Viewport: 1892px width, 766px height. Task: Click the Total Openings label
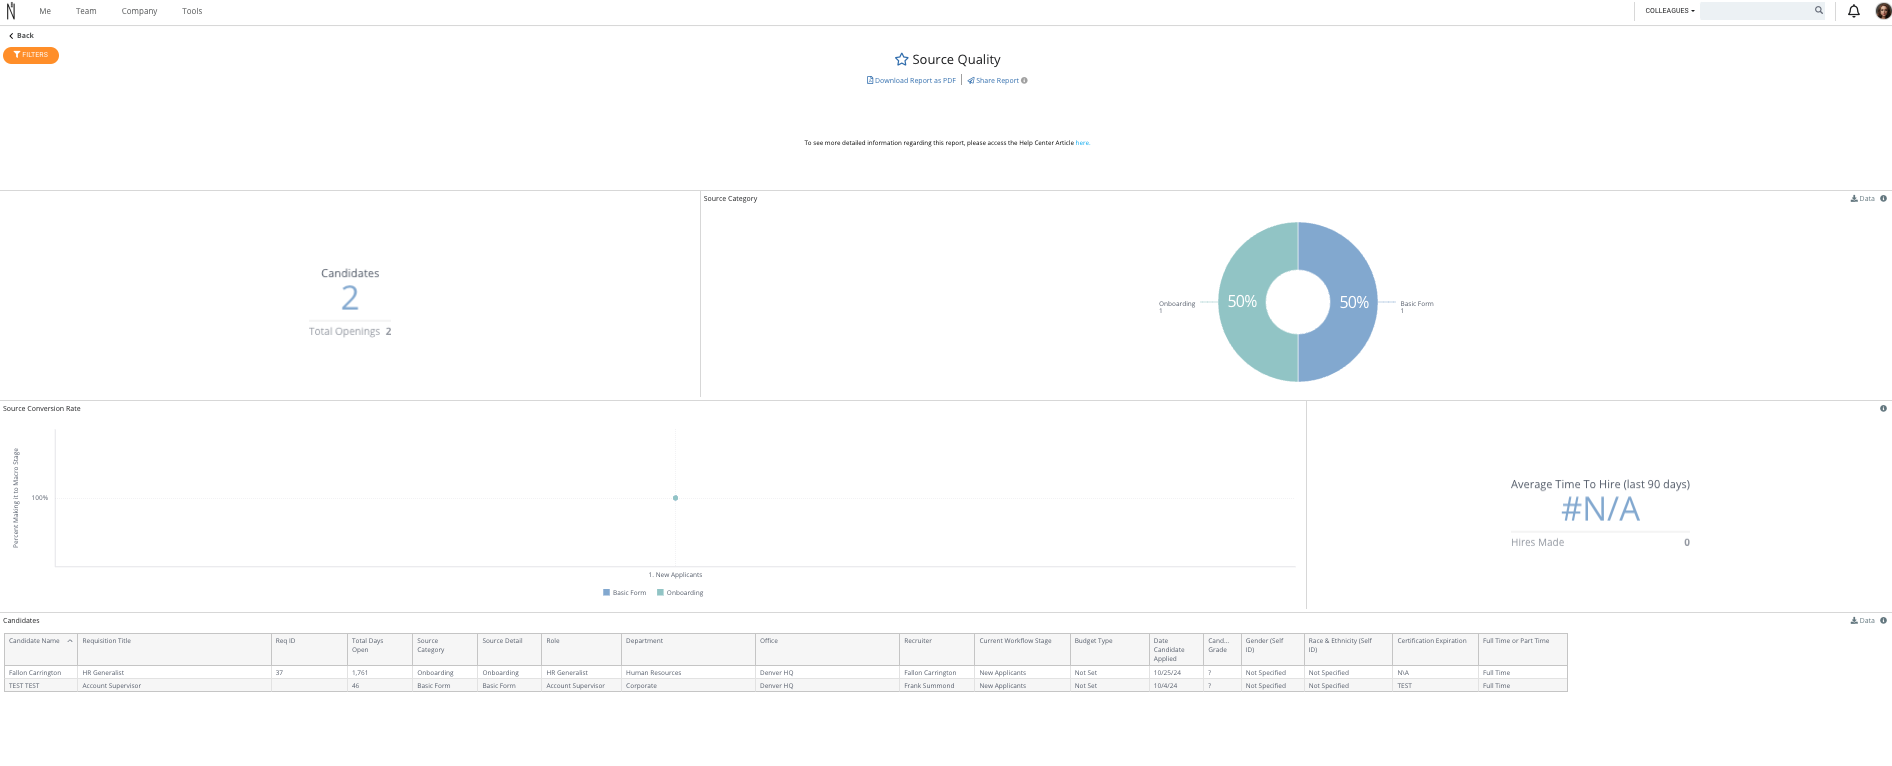pyautogui.click(x=344, y=332)
